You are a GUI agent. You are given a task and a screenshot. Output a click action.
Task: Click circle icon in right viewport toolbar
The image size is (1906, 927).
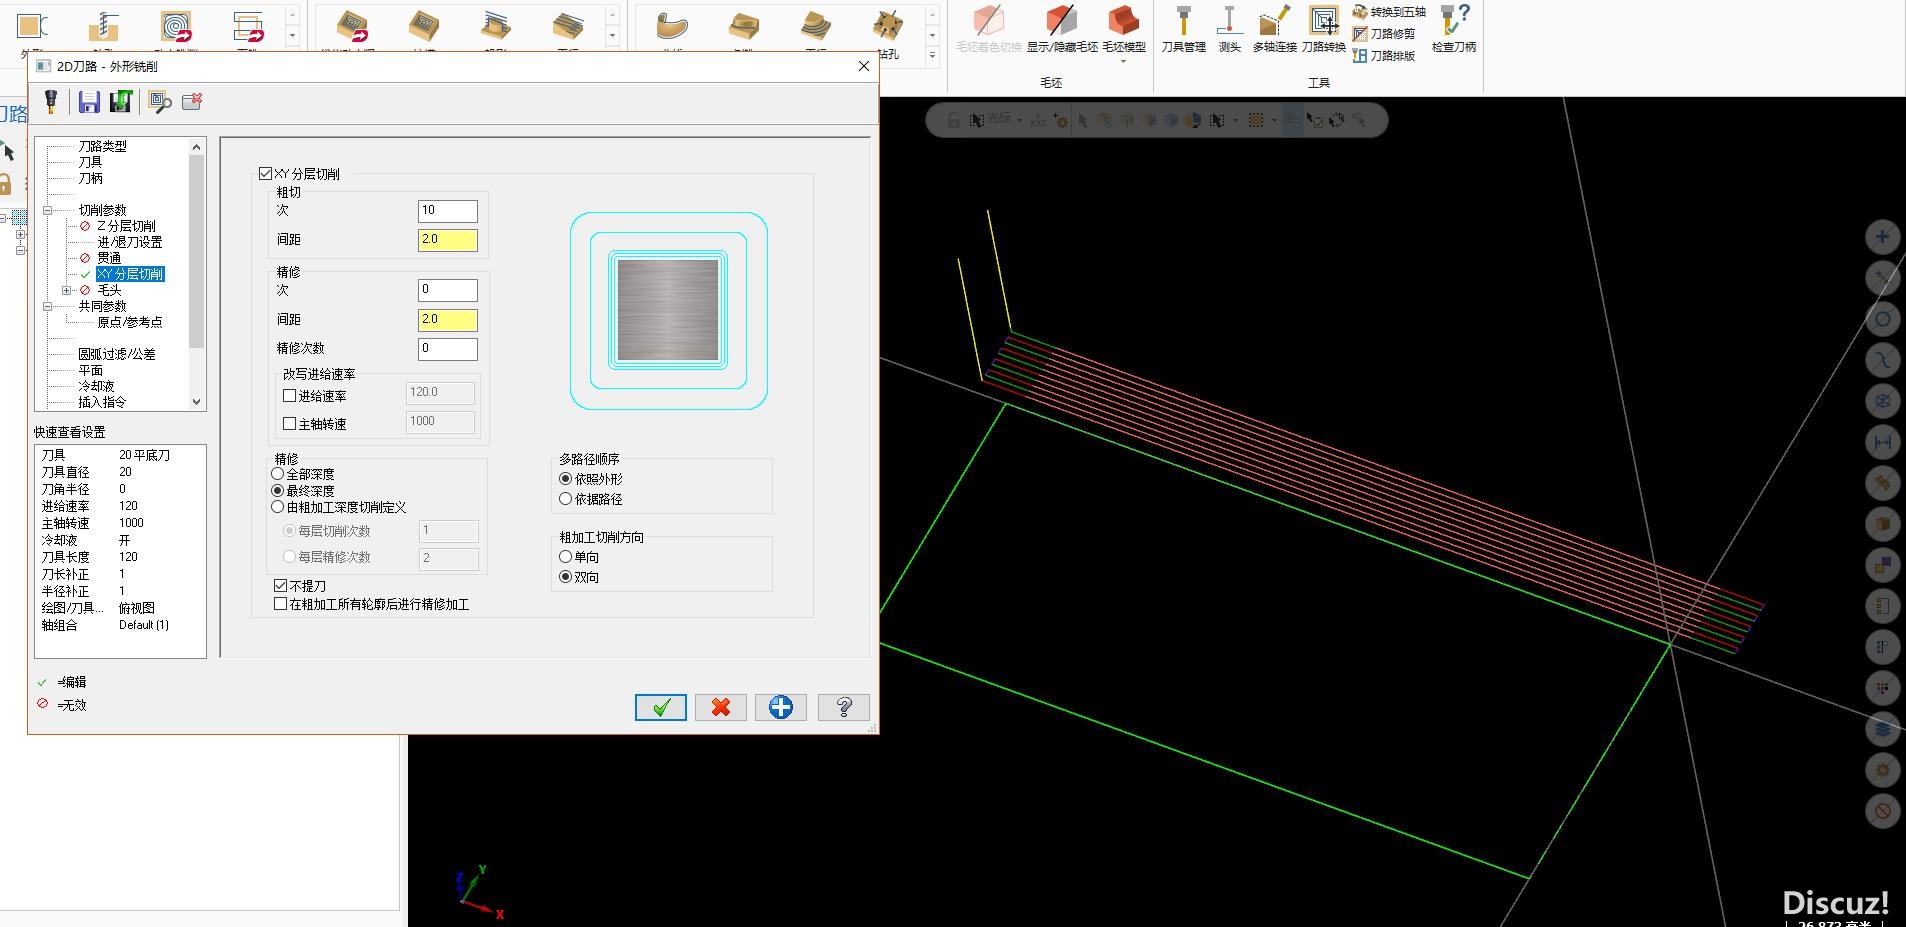pos(1882,319)
